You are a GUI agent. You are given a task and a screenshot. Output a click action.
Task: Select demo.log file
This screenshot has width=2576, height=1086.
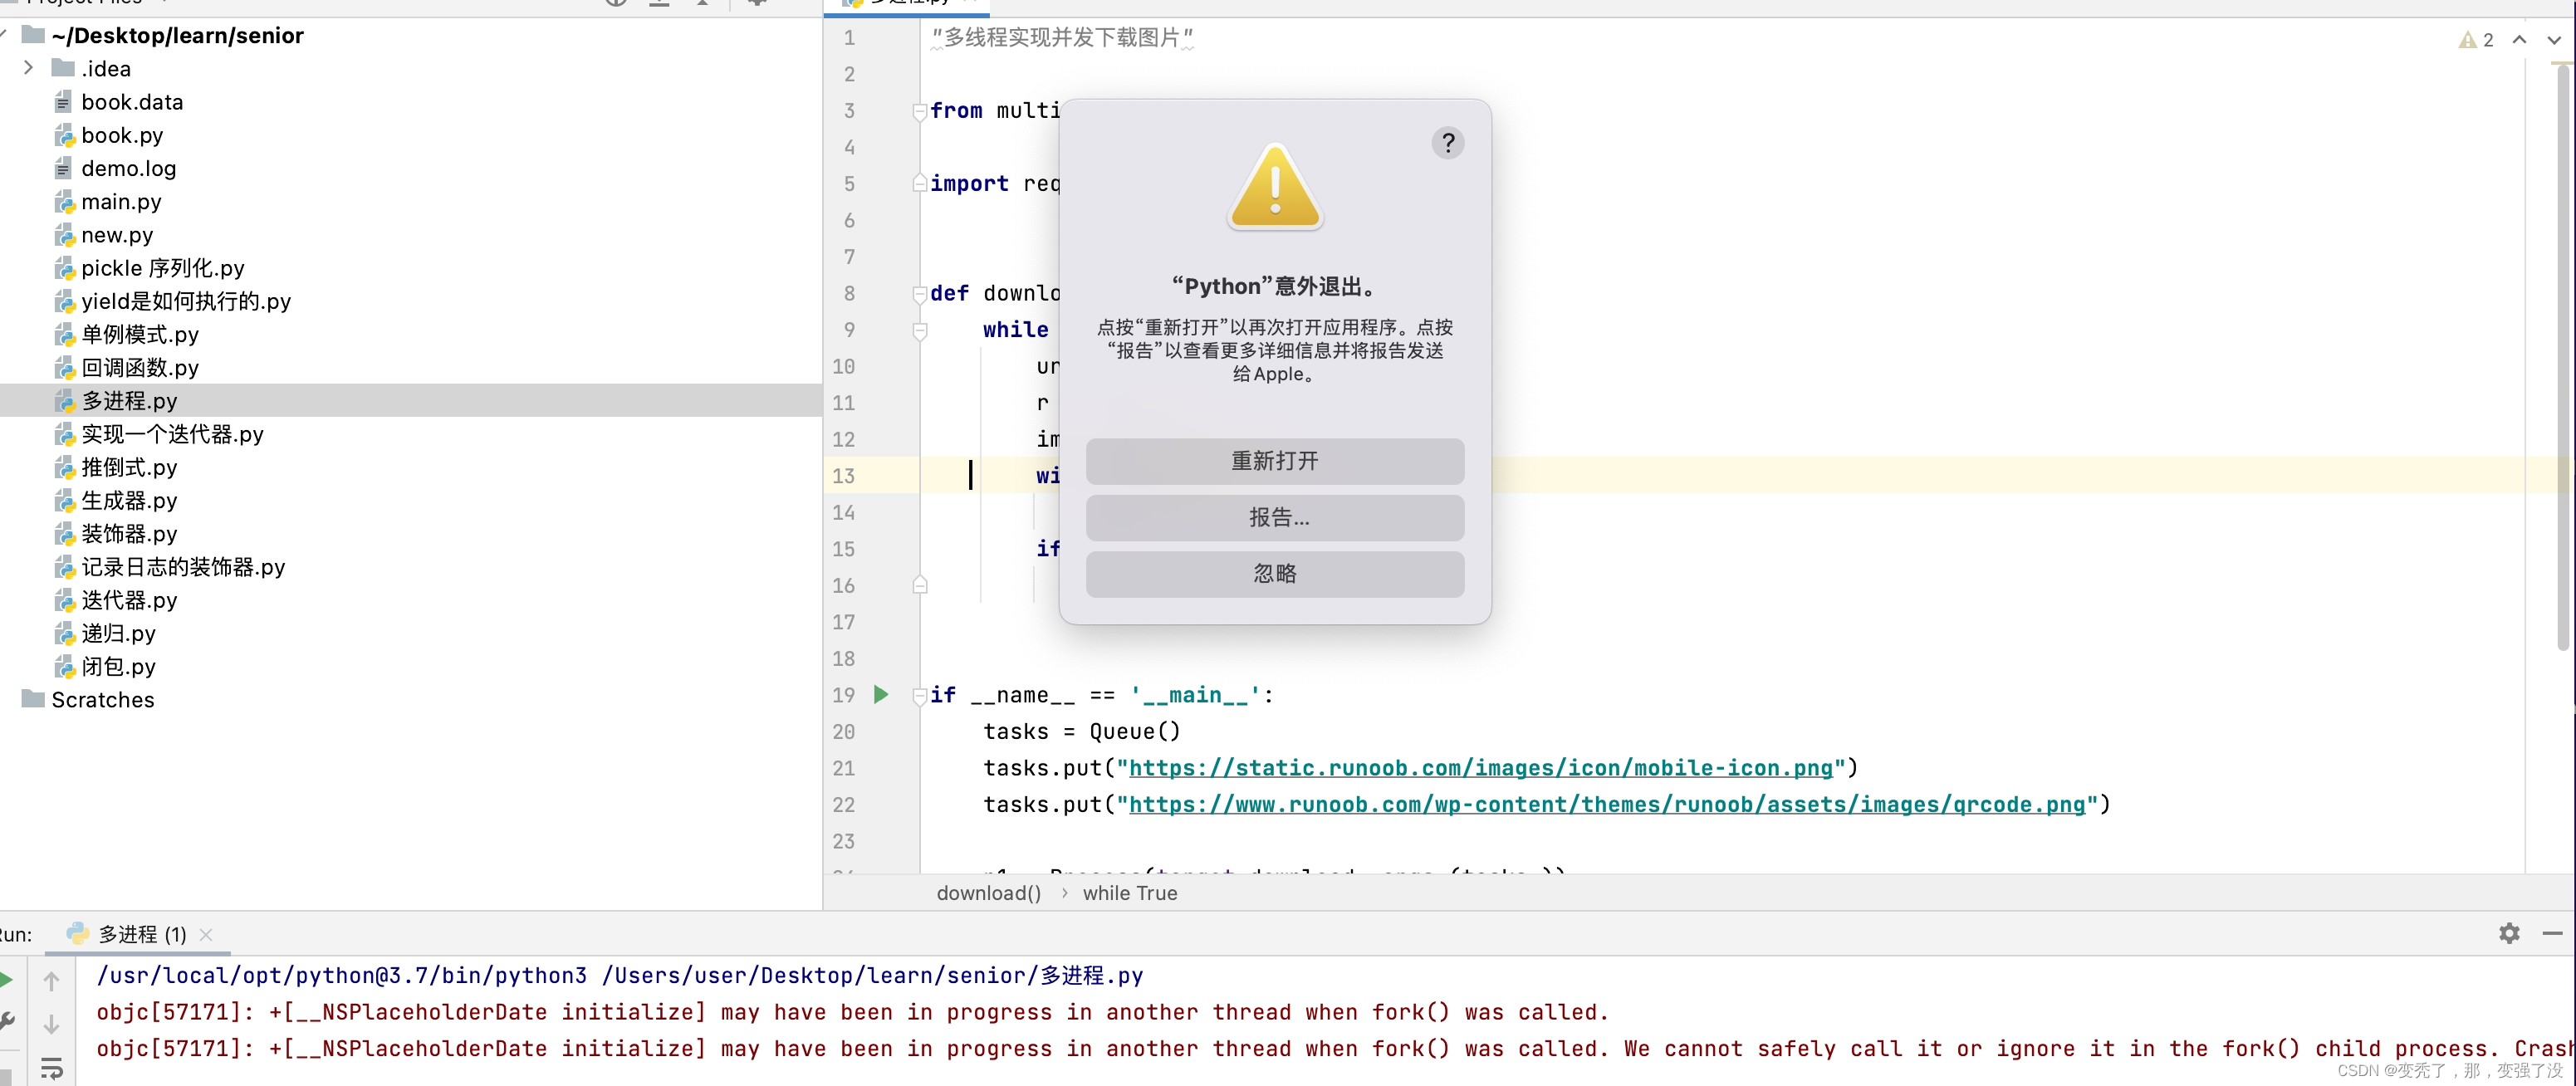pos(128,168)
